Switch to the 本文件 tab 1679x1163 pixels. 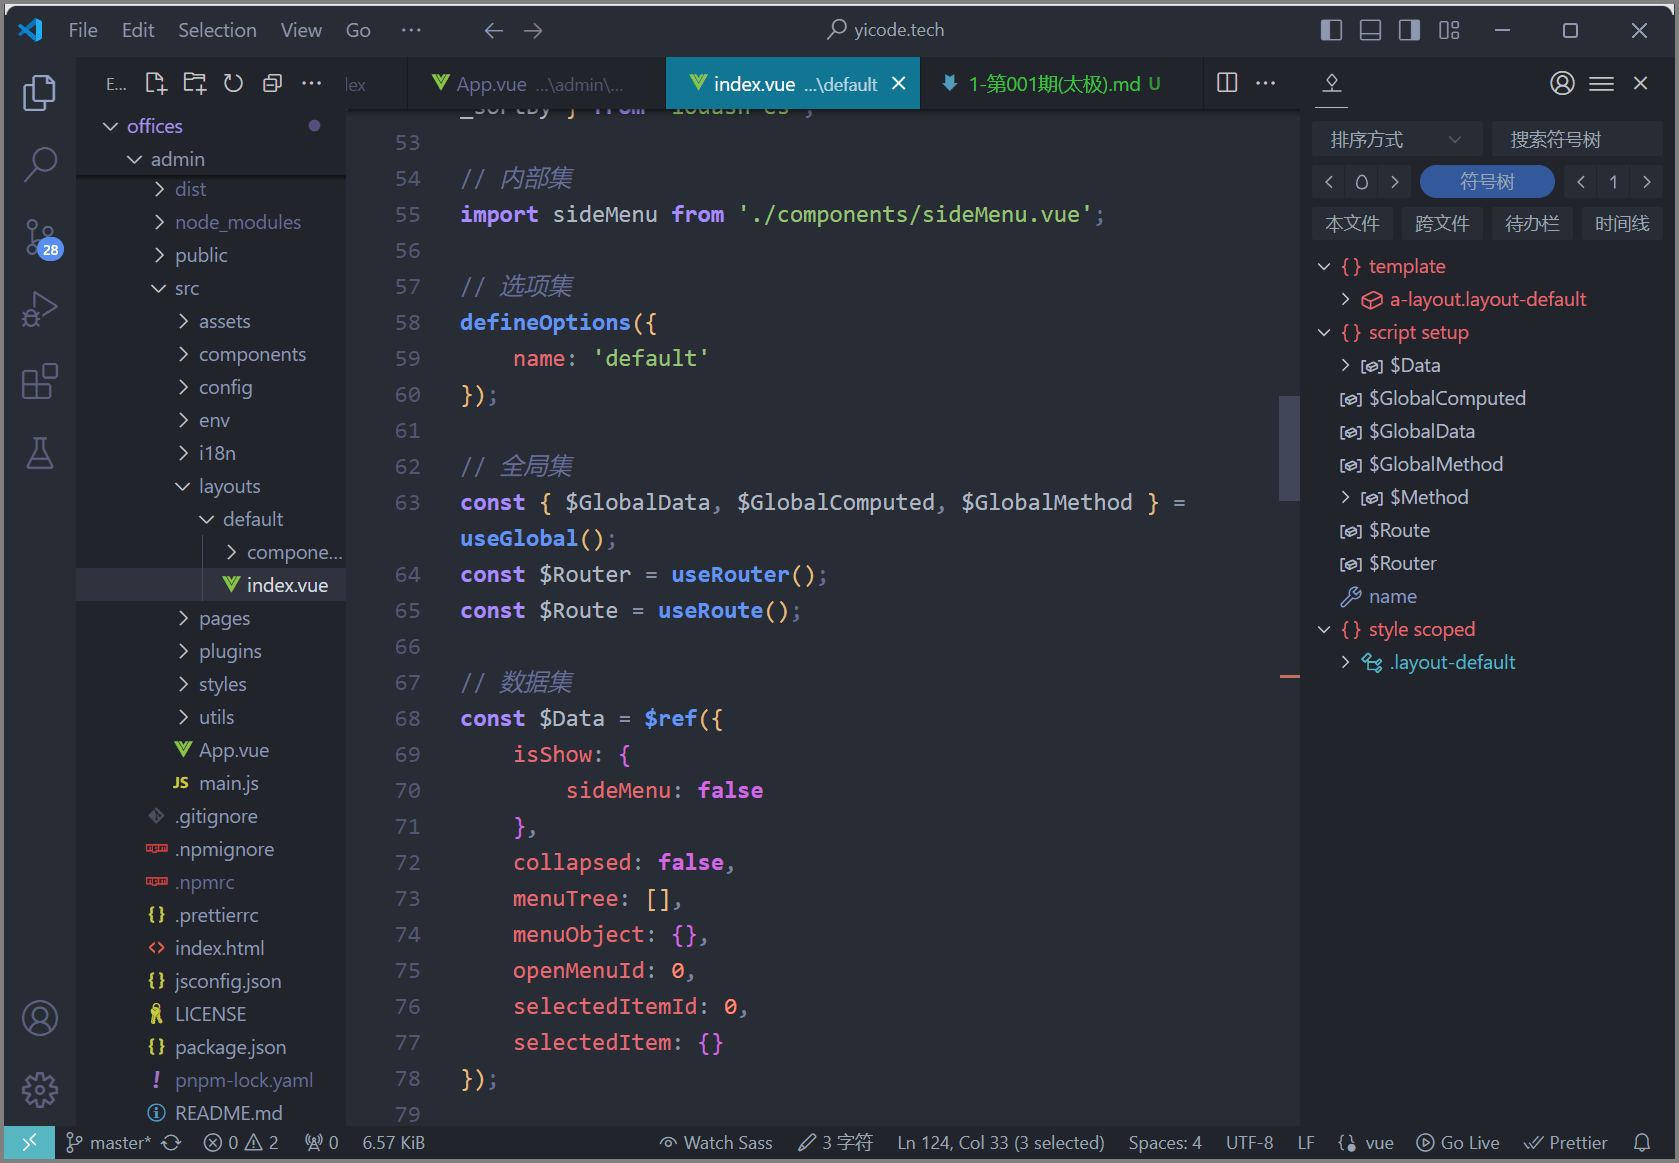pyautogui.click(x=1352, y=223)
